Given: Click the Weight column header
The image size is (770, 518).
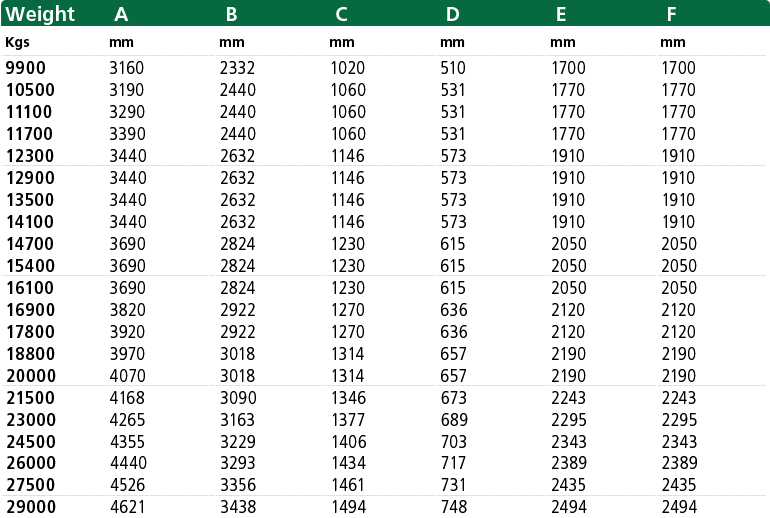Looking at the screenshot, I should coord(40,14).
